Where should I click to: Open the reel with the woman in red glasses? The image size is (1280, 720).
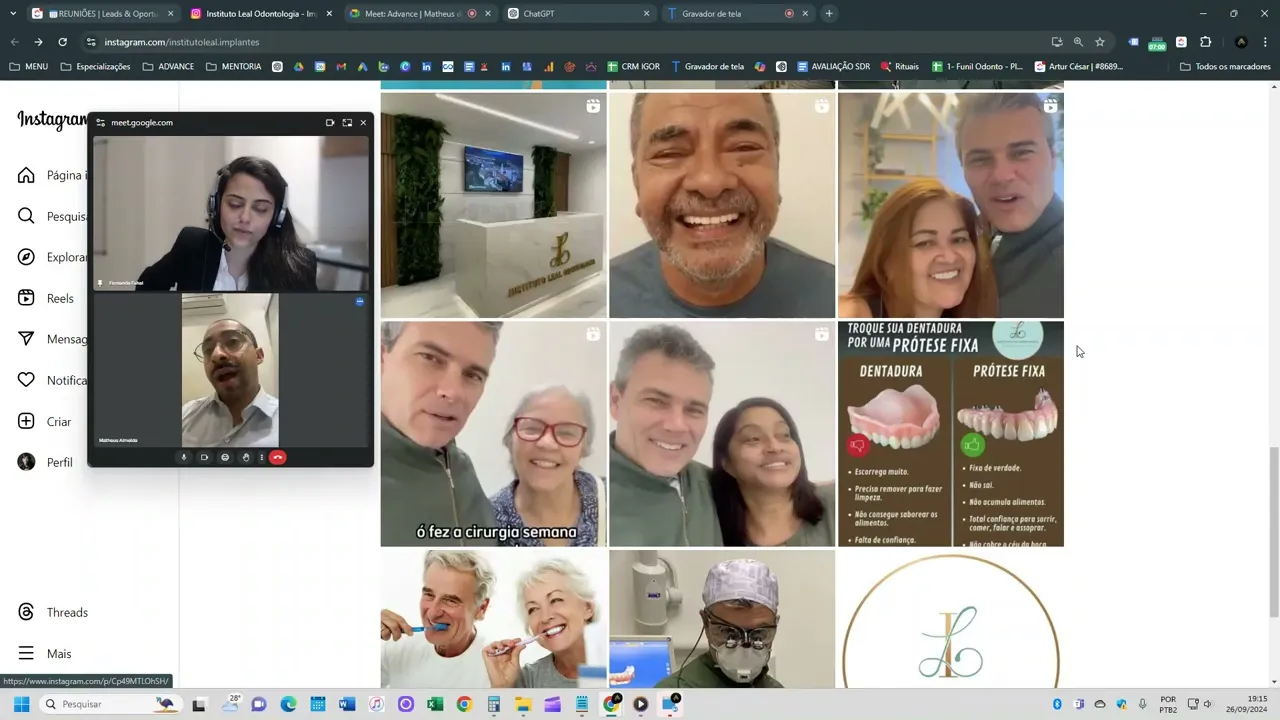pyautogui.click(x=493, y=434)
